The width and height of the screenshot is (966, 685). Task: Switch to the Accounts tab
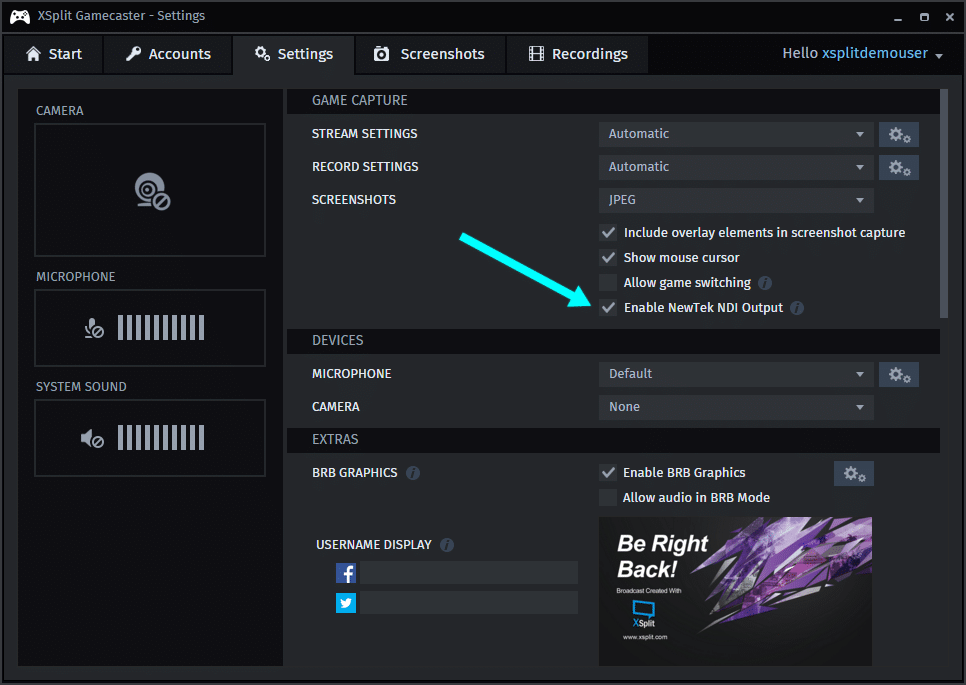[168, 54]
